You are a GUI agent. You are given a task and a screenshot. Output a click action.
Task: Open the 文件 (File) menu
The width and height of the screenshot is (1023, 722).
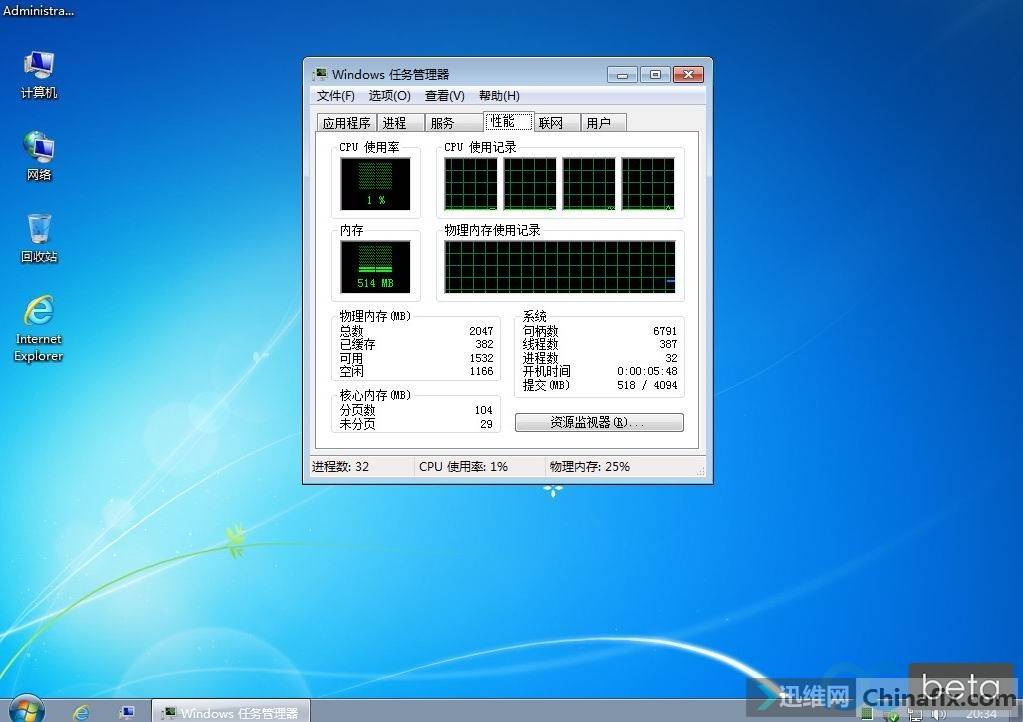tap(334, 96)
